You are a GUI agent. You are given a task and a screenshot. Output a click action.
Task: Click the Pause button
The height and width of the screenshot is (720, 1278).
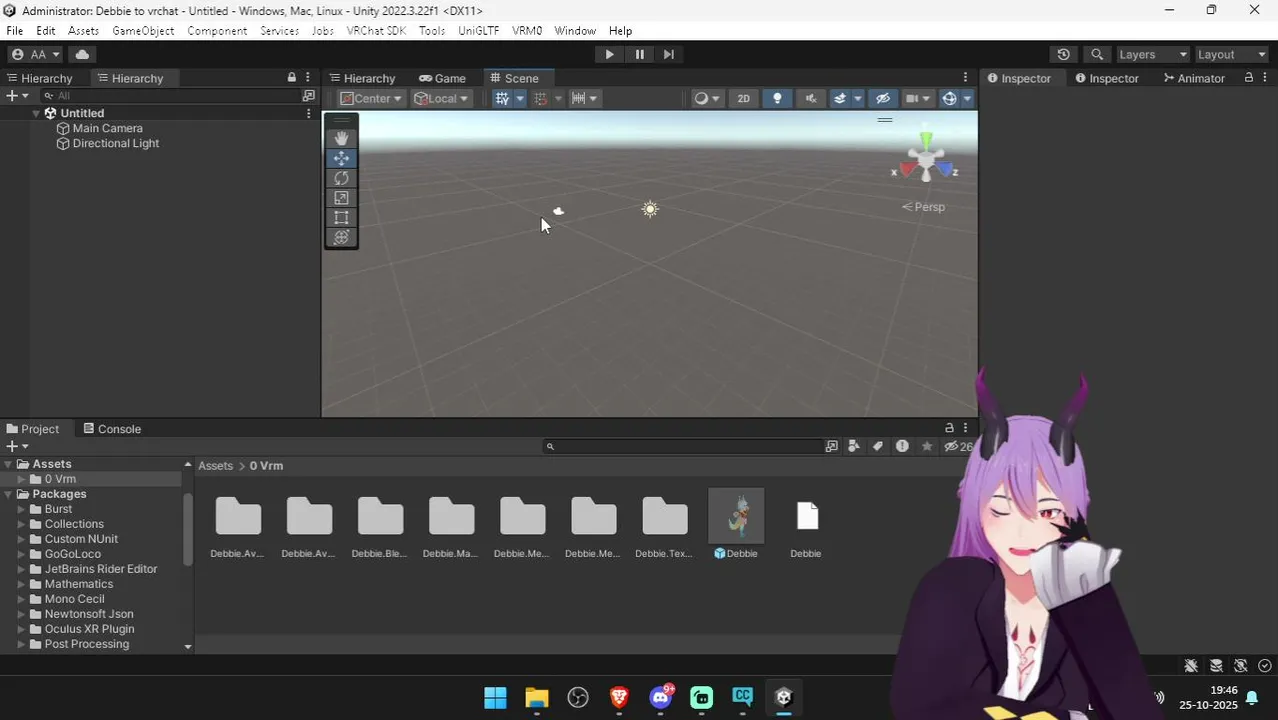click(x=640, y=54)
